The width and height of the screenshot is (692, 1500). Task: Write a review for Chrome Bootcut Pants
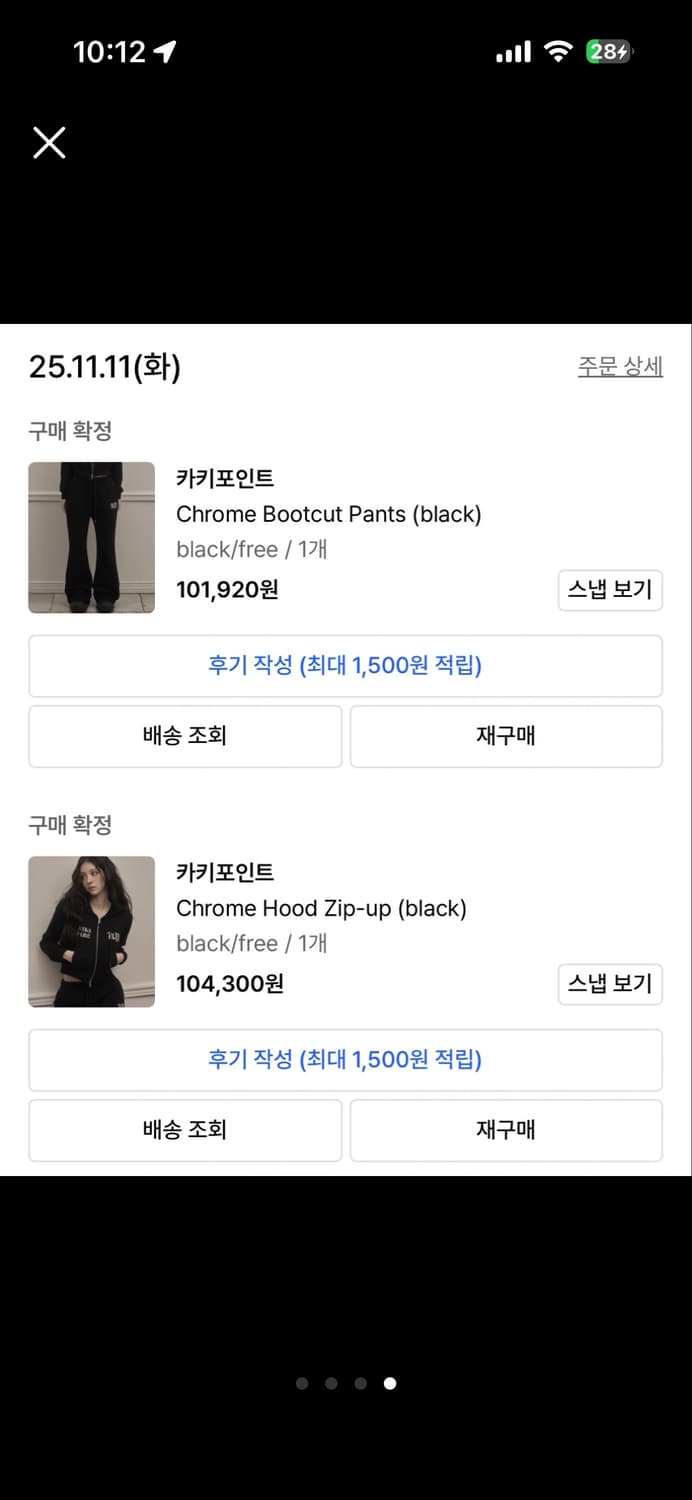click(346, 666)
